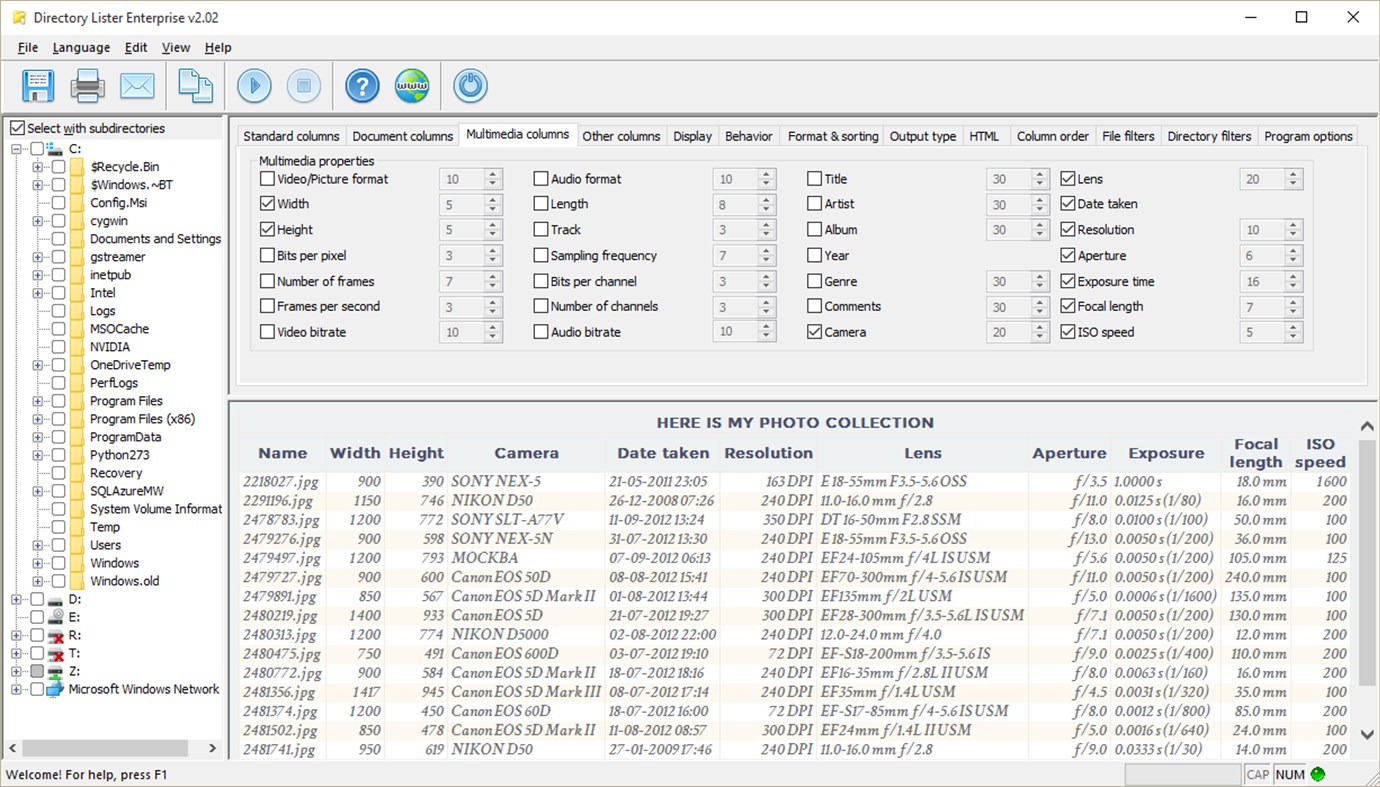Send listing via email icon

(137, 86)
